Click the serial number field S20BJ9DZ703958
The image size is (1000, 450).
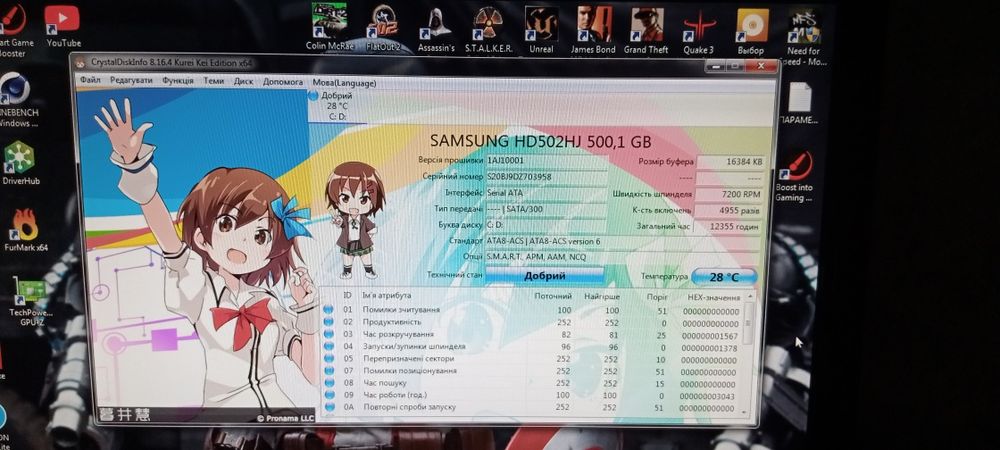click(546, 176)
